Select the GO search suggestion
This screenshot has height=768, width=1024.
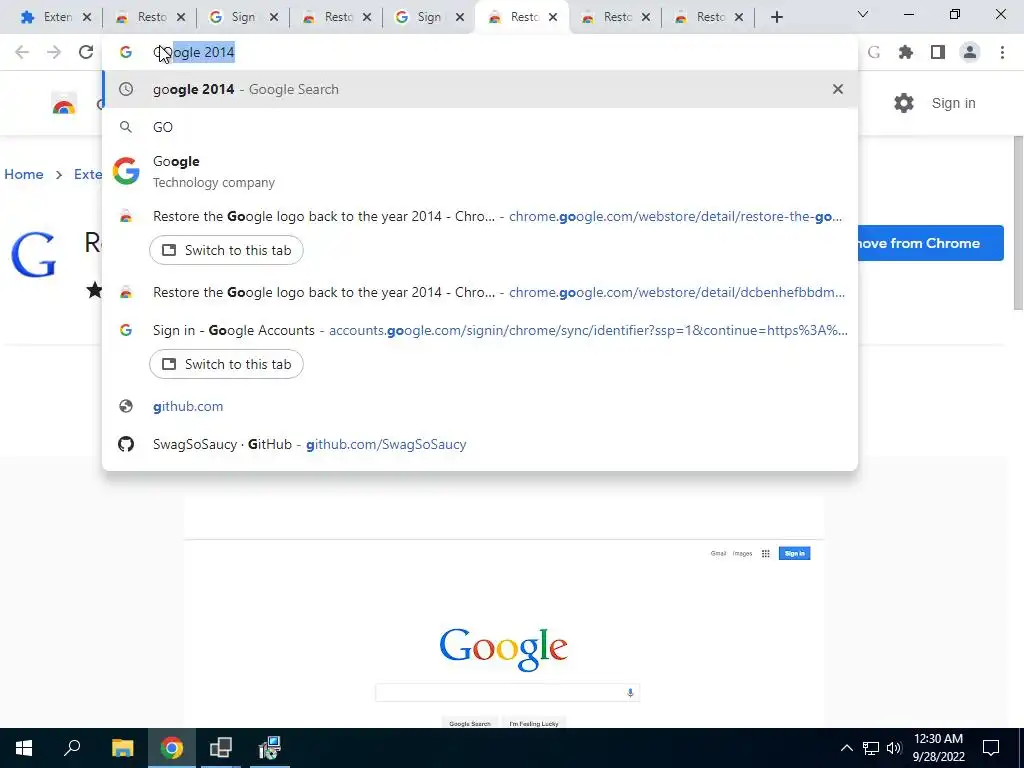[x=480, y=127]
